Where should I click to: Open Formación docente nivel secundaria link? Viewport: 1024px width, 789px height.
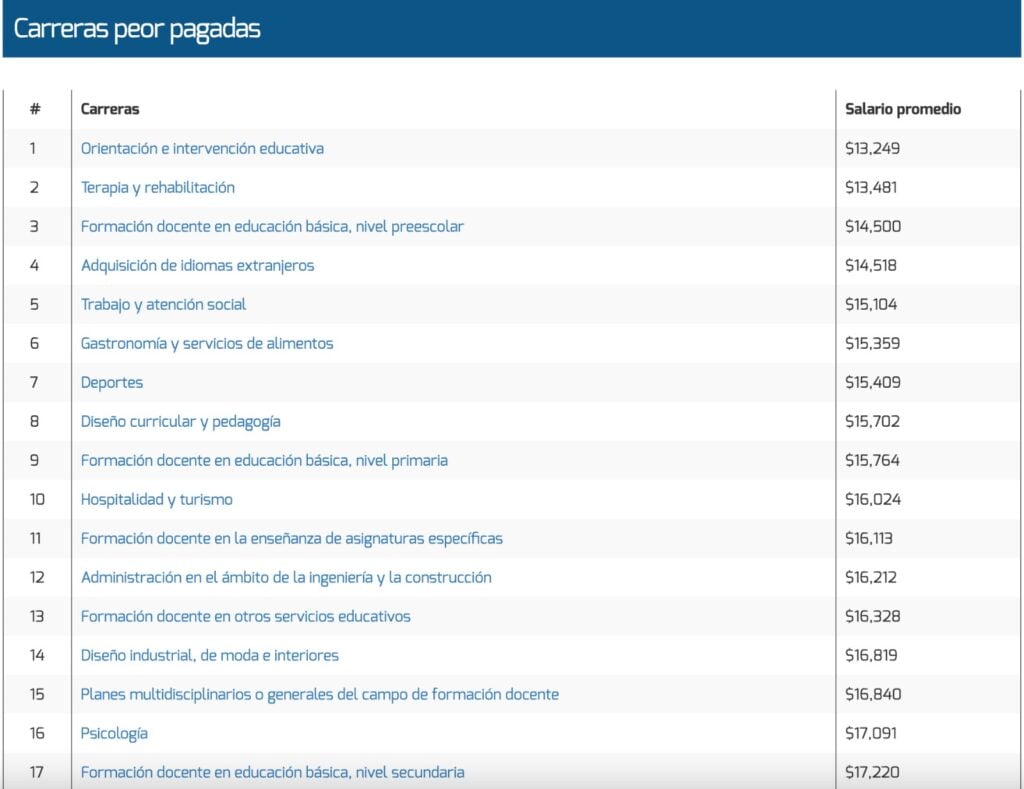click(272, 772)
